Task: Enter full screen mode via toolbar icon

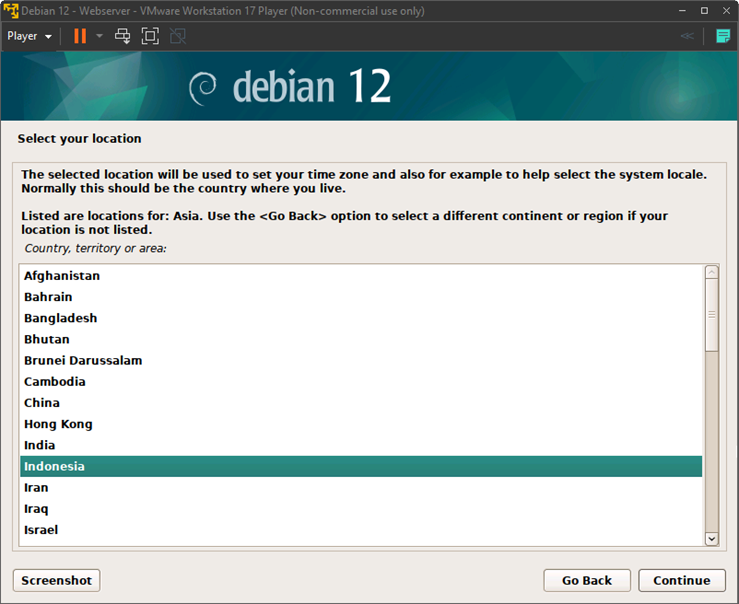Action: 150,36
